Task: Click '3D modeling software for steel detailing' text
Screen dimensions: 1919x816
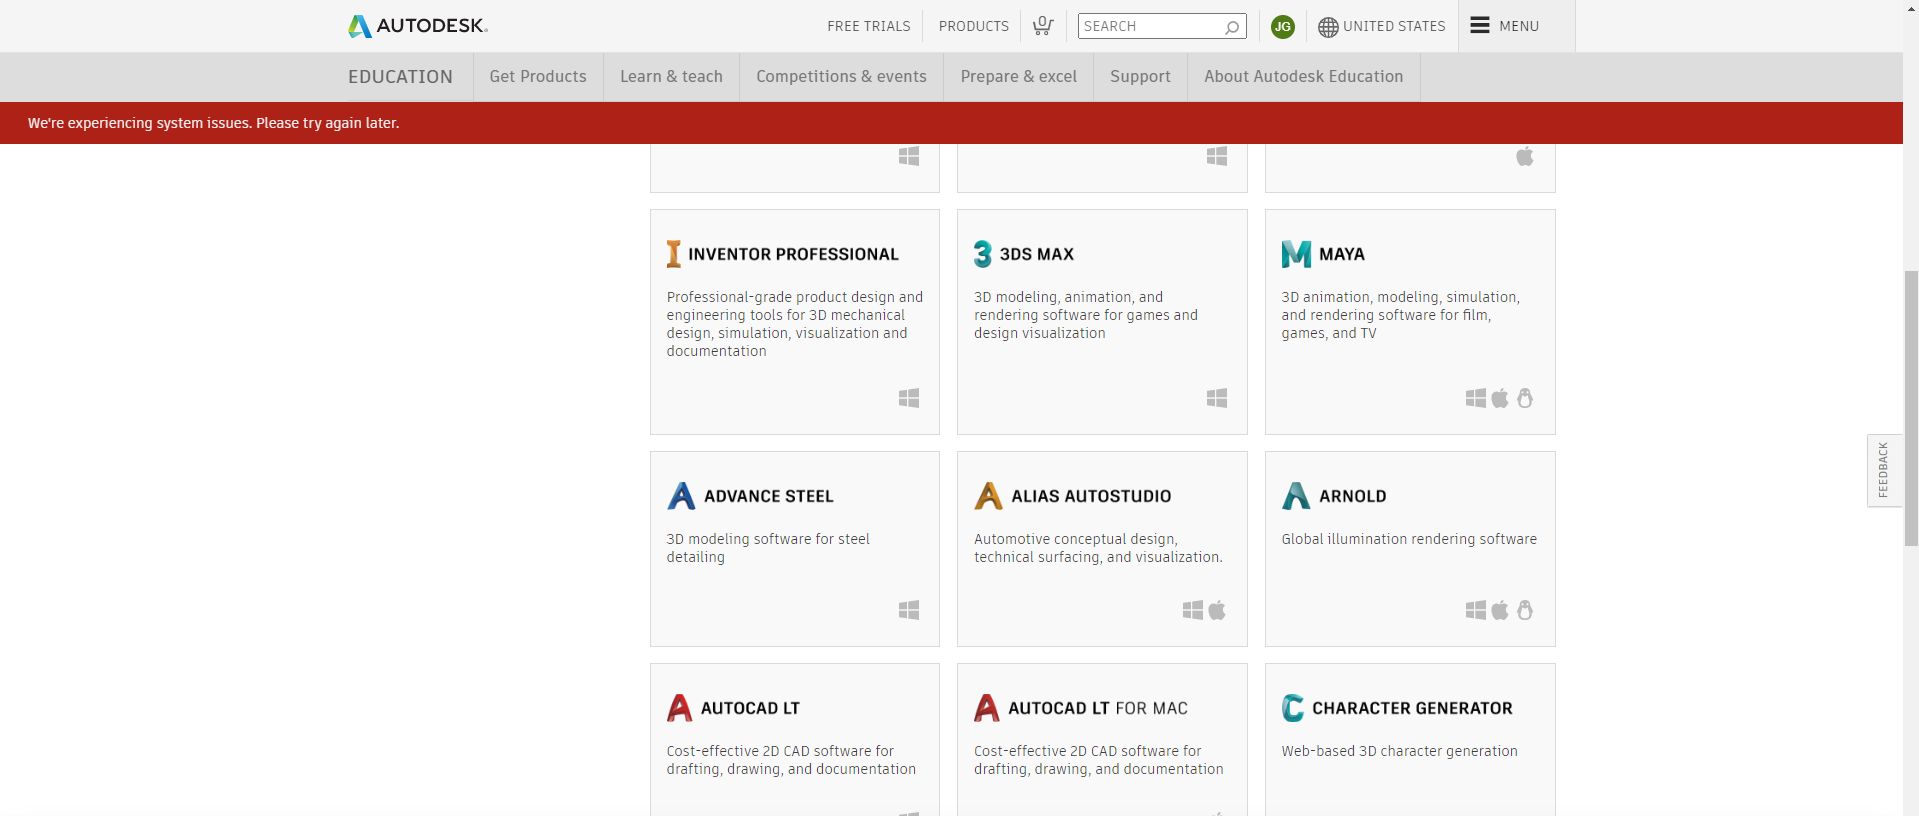Action: tap(768, 548)
